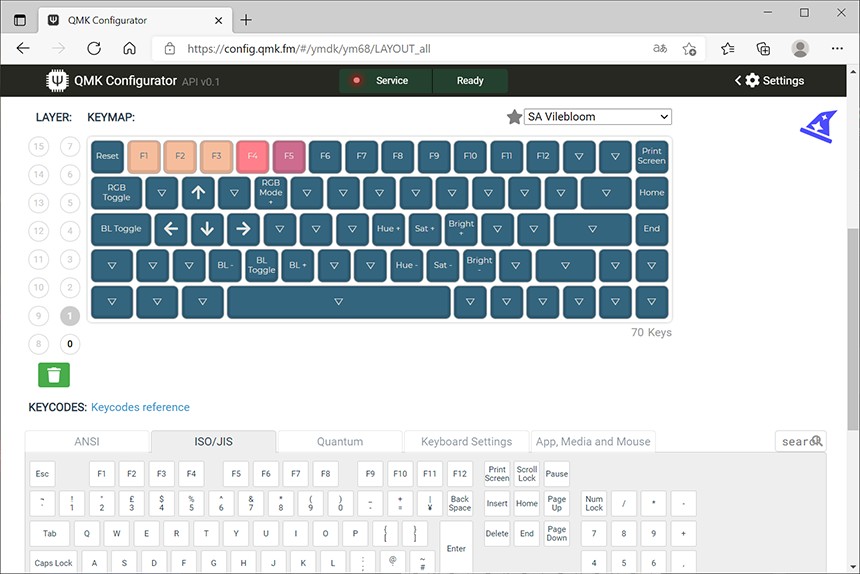Click the browser back arrow
Image resolution: width=860 pixels, height=574 pixels.
click(x=23, y=48)
